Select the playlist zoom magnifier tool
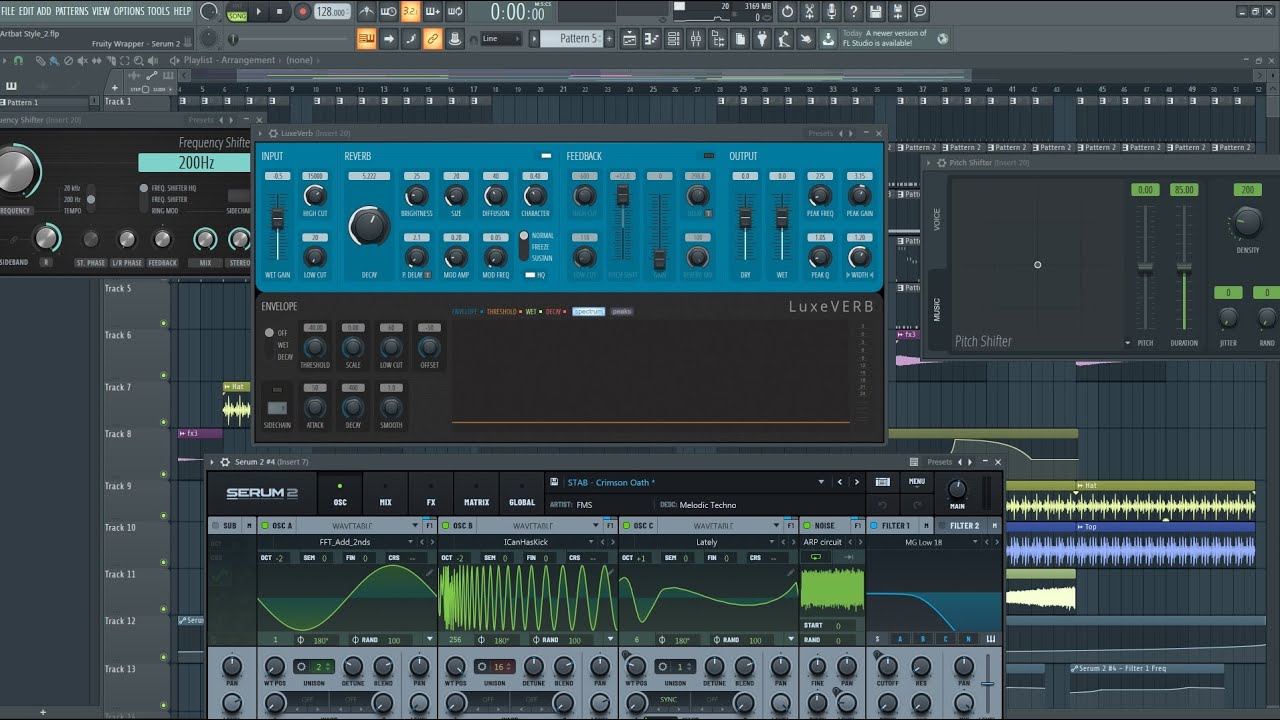Image resolution: width=1280 pixels, height=720 pixels. click(139, 60)
